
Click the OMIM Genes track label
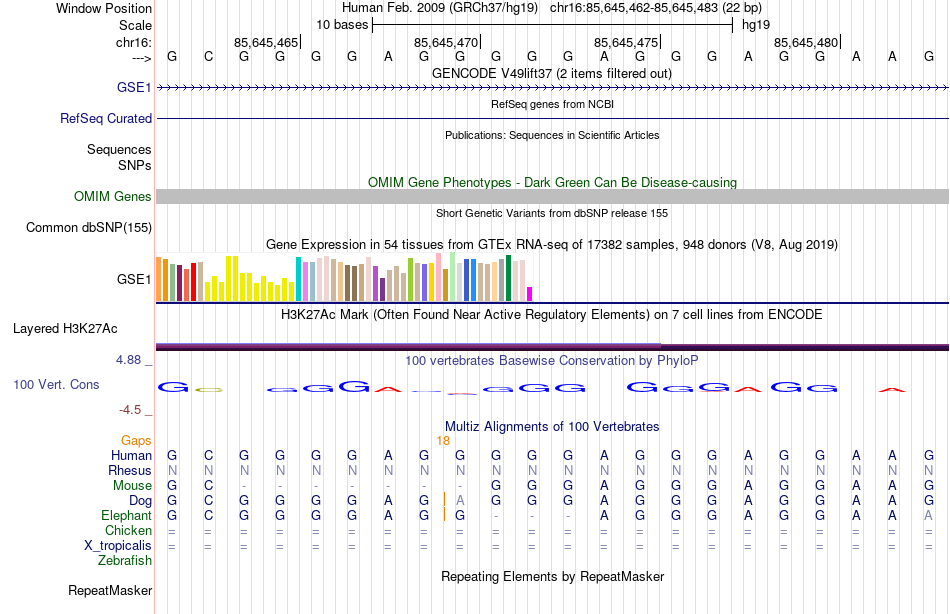tap(112, 196)
